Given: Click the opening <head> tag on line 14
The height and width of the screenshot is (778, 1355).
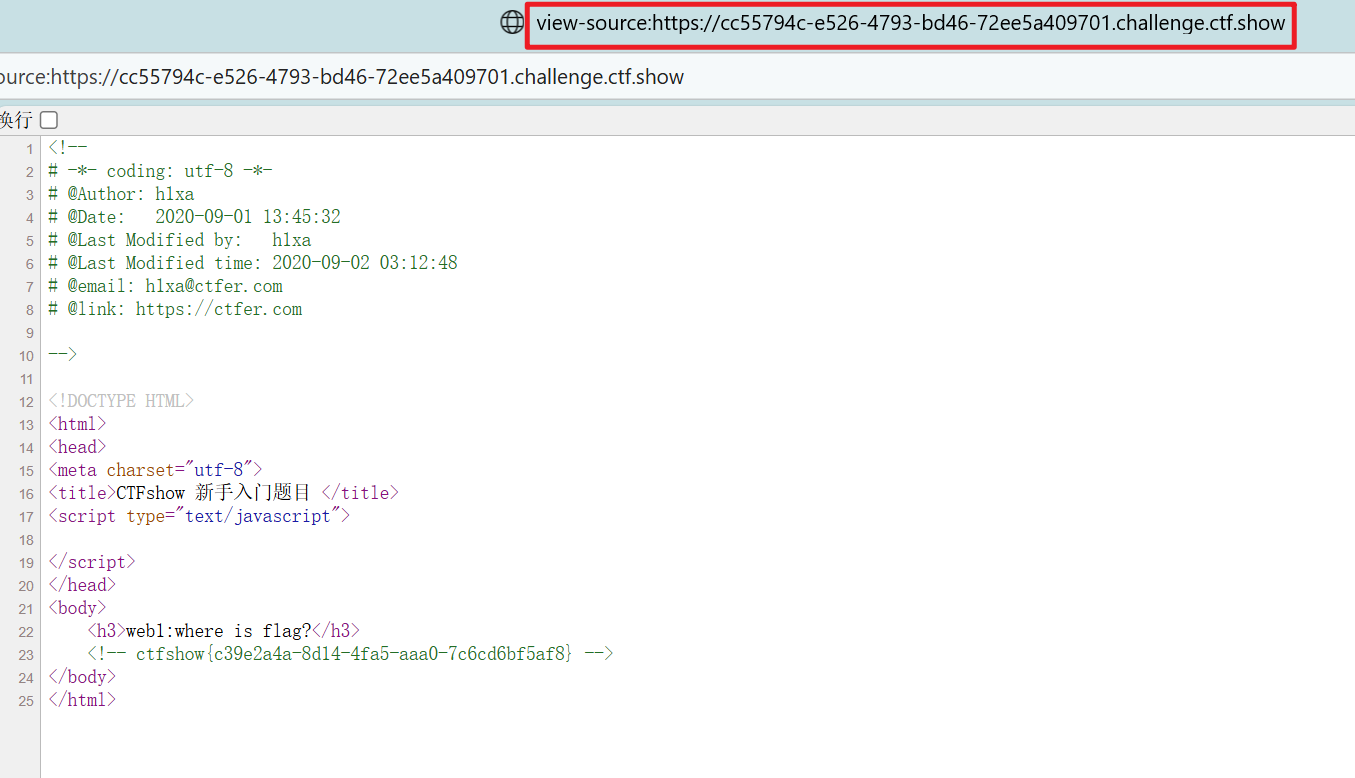Looking at the screenshot, I should 77,447.
